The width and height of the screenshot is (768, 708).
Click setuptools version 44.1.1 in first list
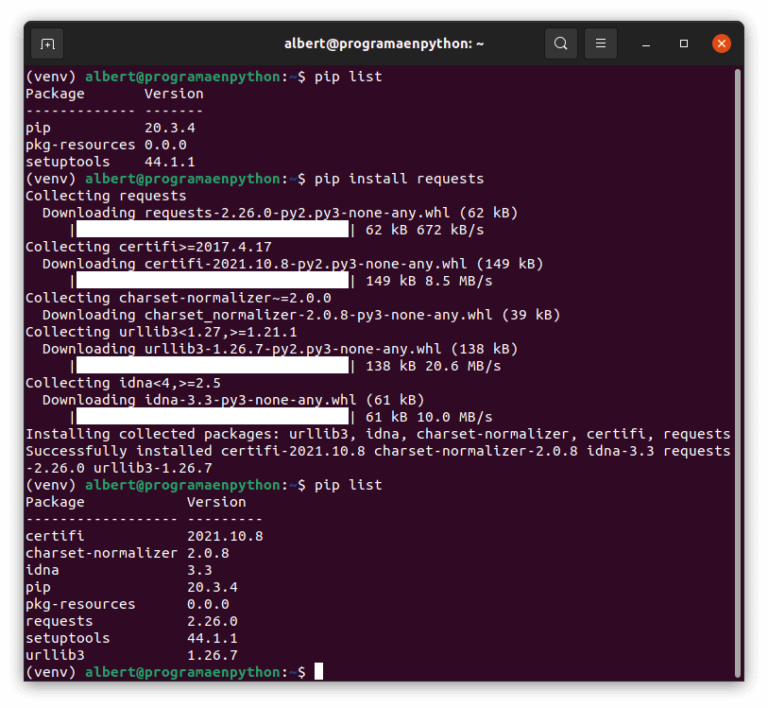[x=169, y=162]
